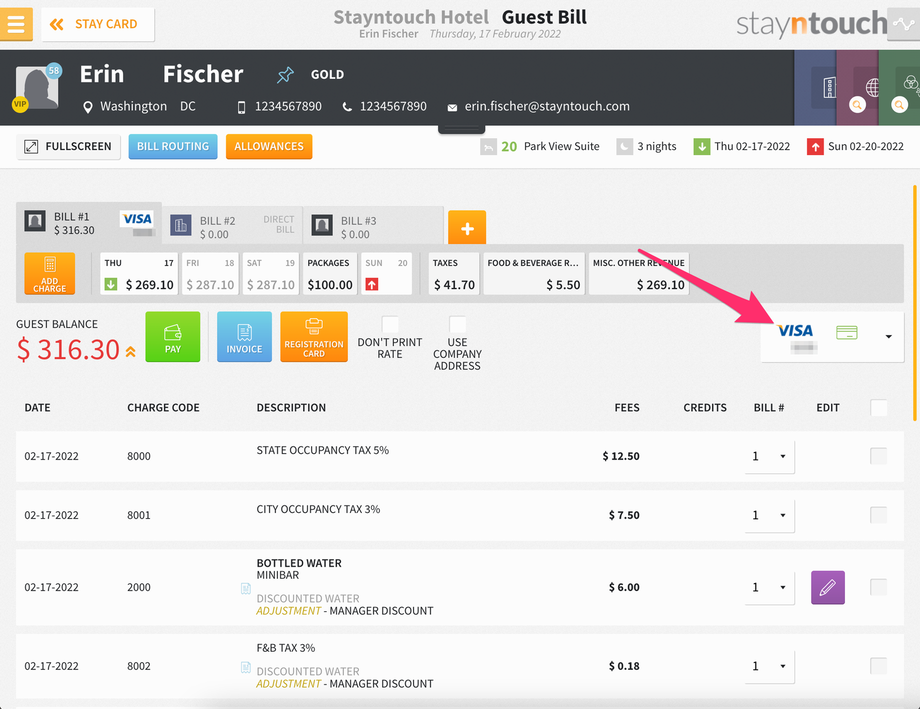Toggle Use Company Address checkbox
This screenshot has height=709, width=920.
457,325
